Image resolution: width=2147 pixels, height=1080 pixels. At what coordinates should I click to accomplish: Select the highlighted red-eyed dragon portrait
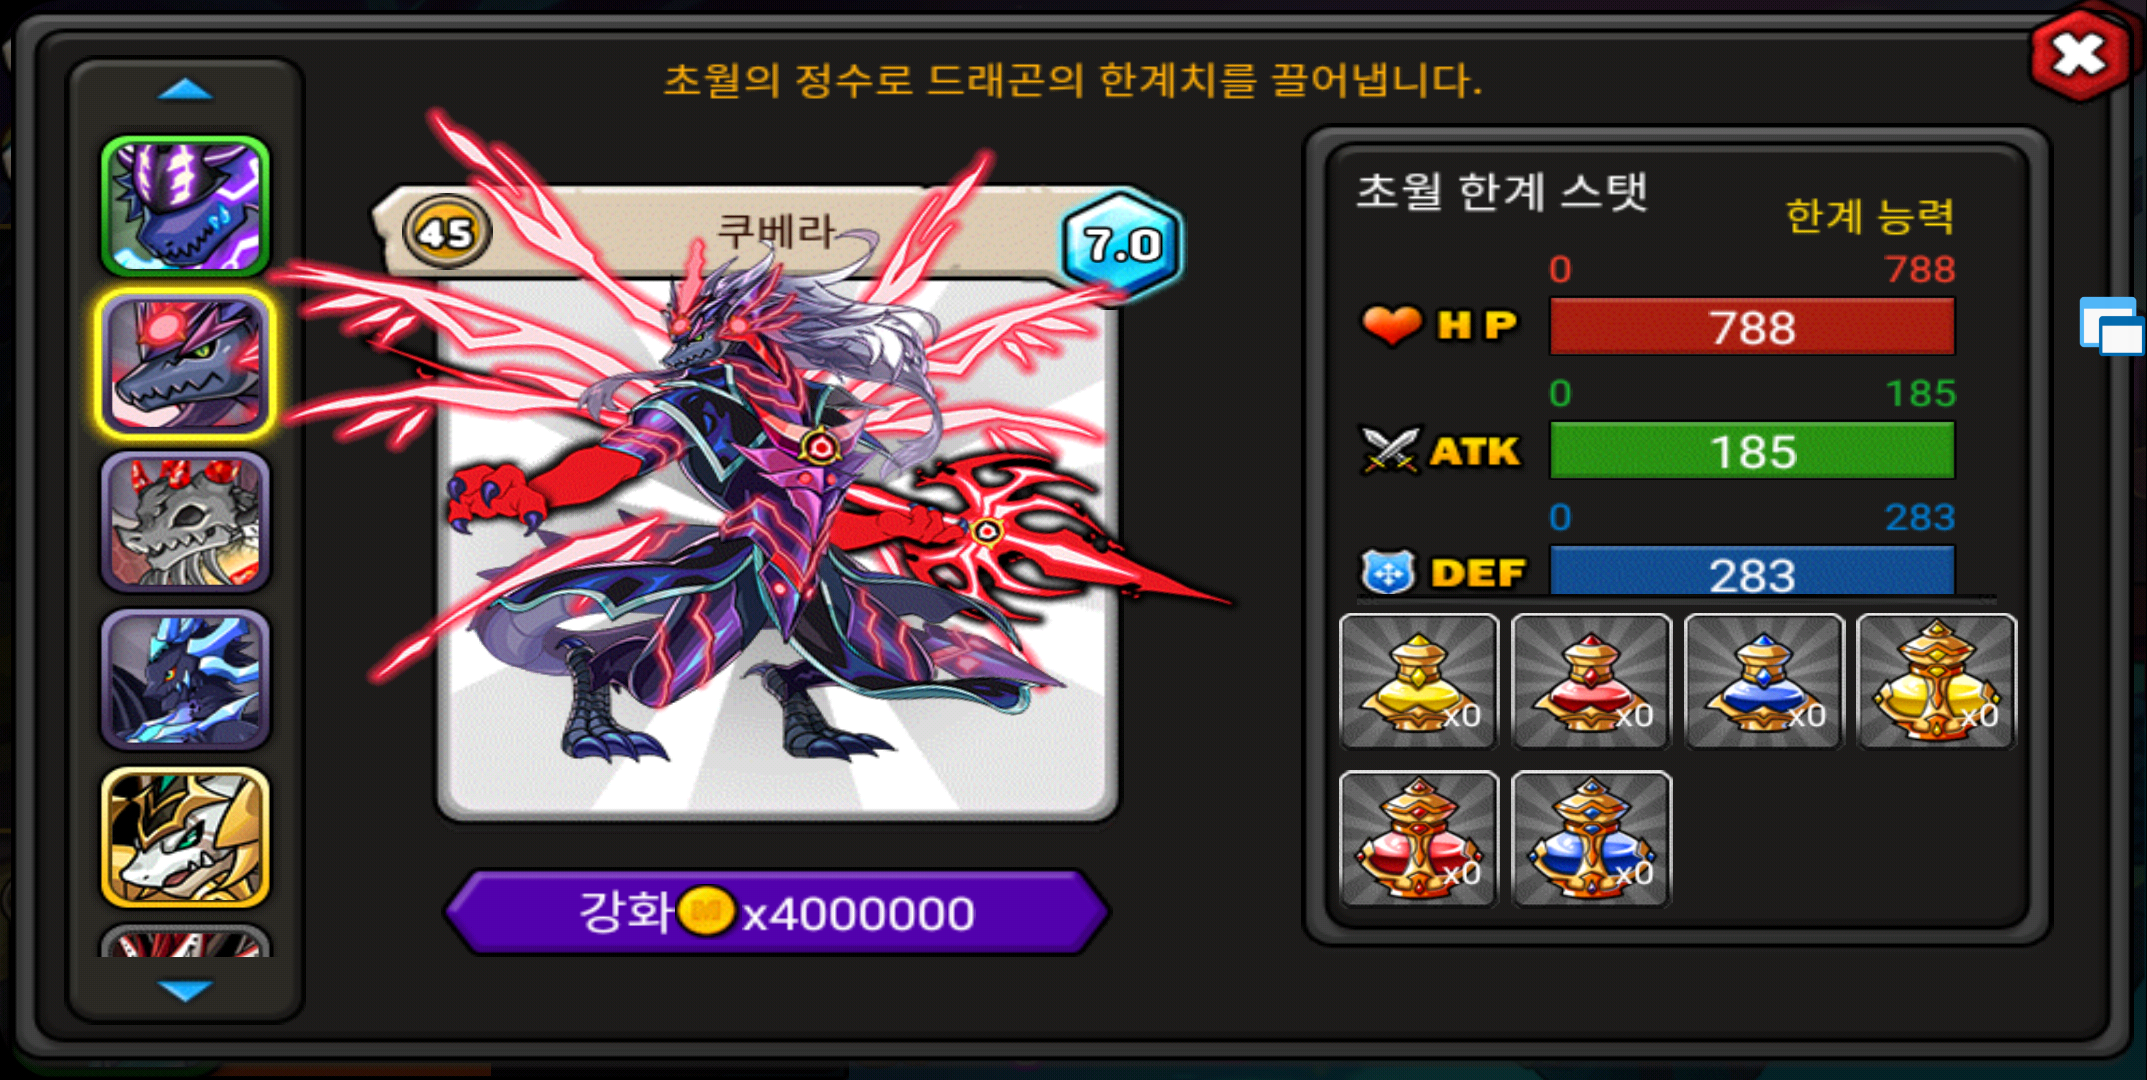[185, 365]
